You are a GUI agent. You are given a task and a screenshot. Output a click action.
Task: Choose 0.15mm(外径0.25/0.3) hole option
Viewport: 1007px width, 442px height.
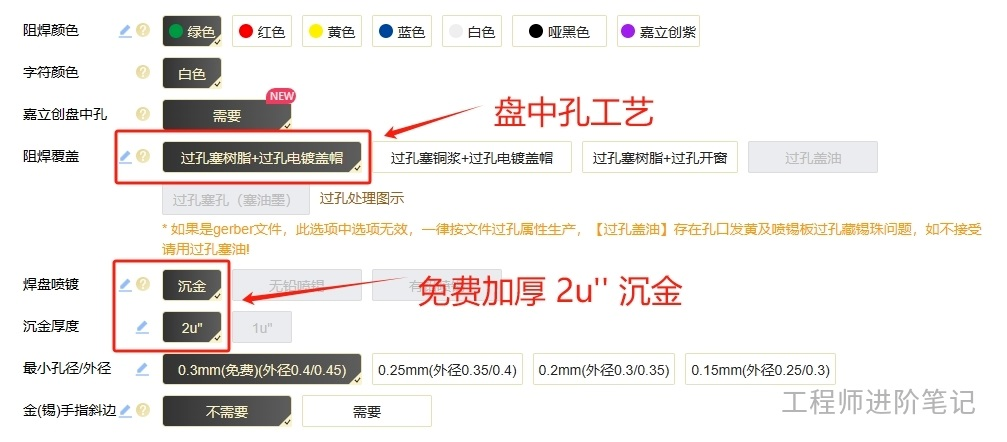pyautogui.click(x=760, y=369)
